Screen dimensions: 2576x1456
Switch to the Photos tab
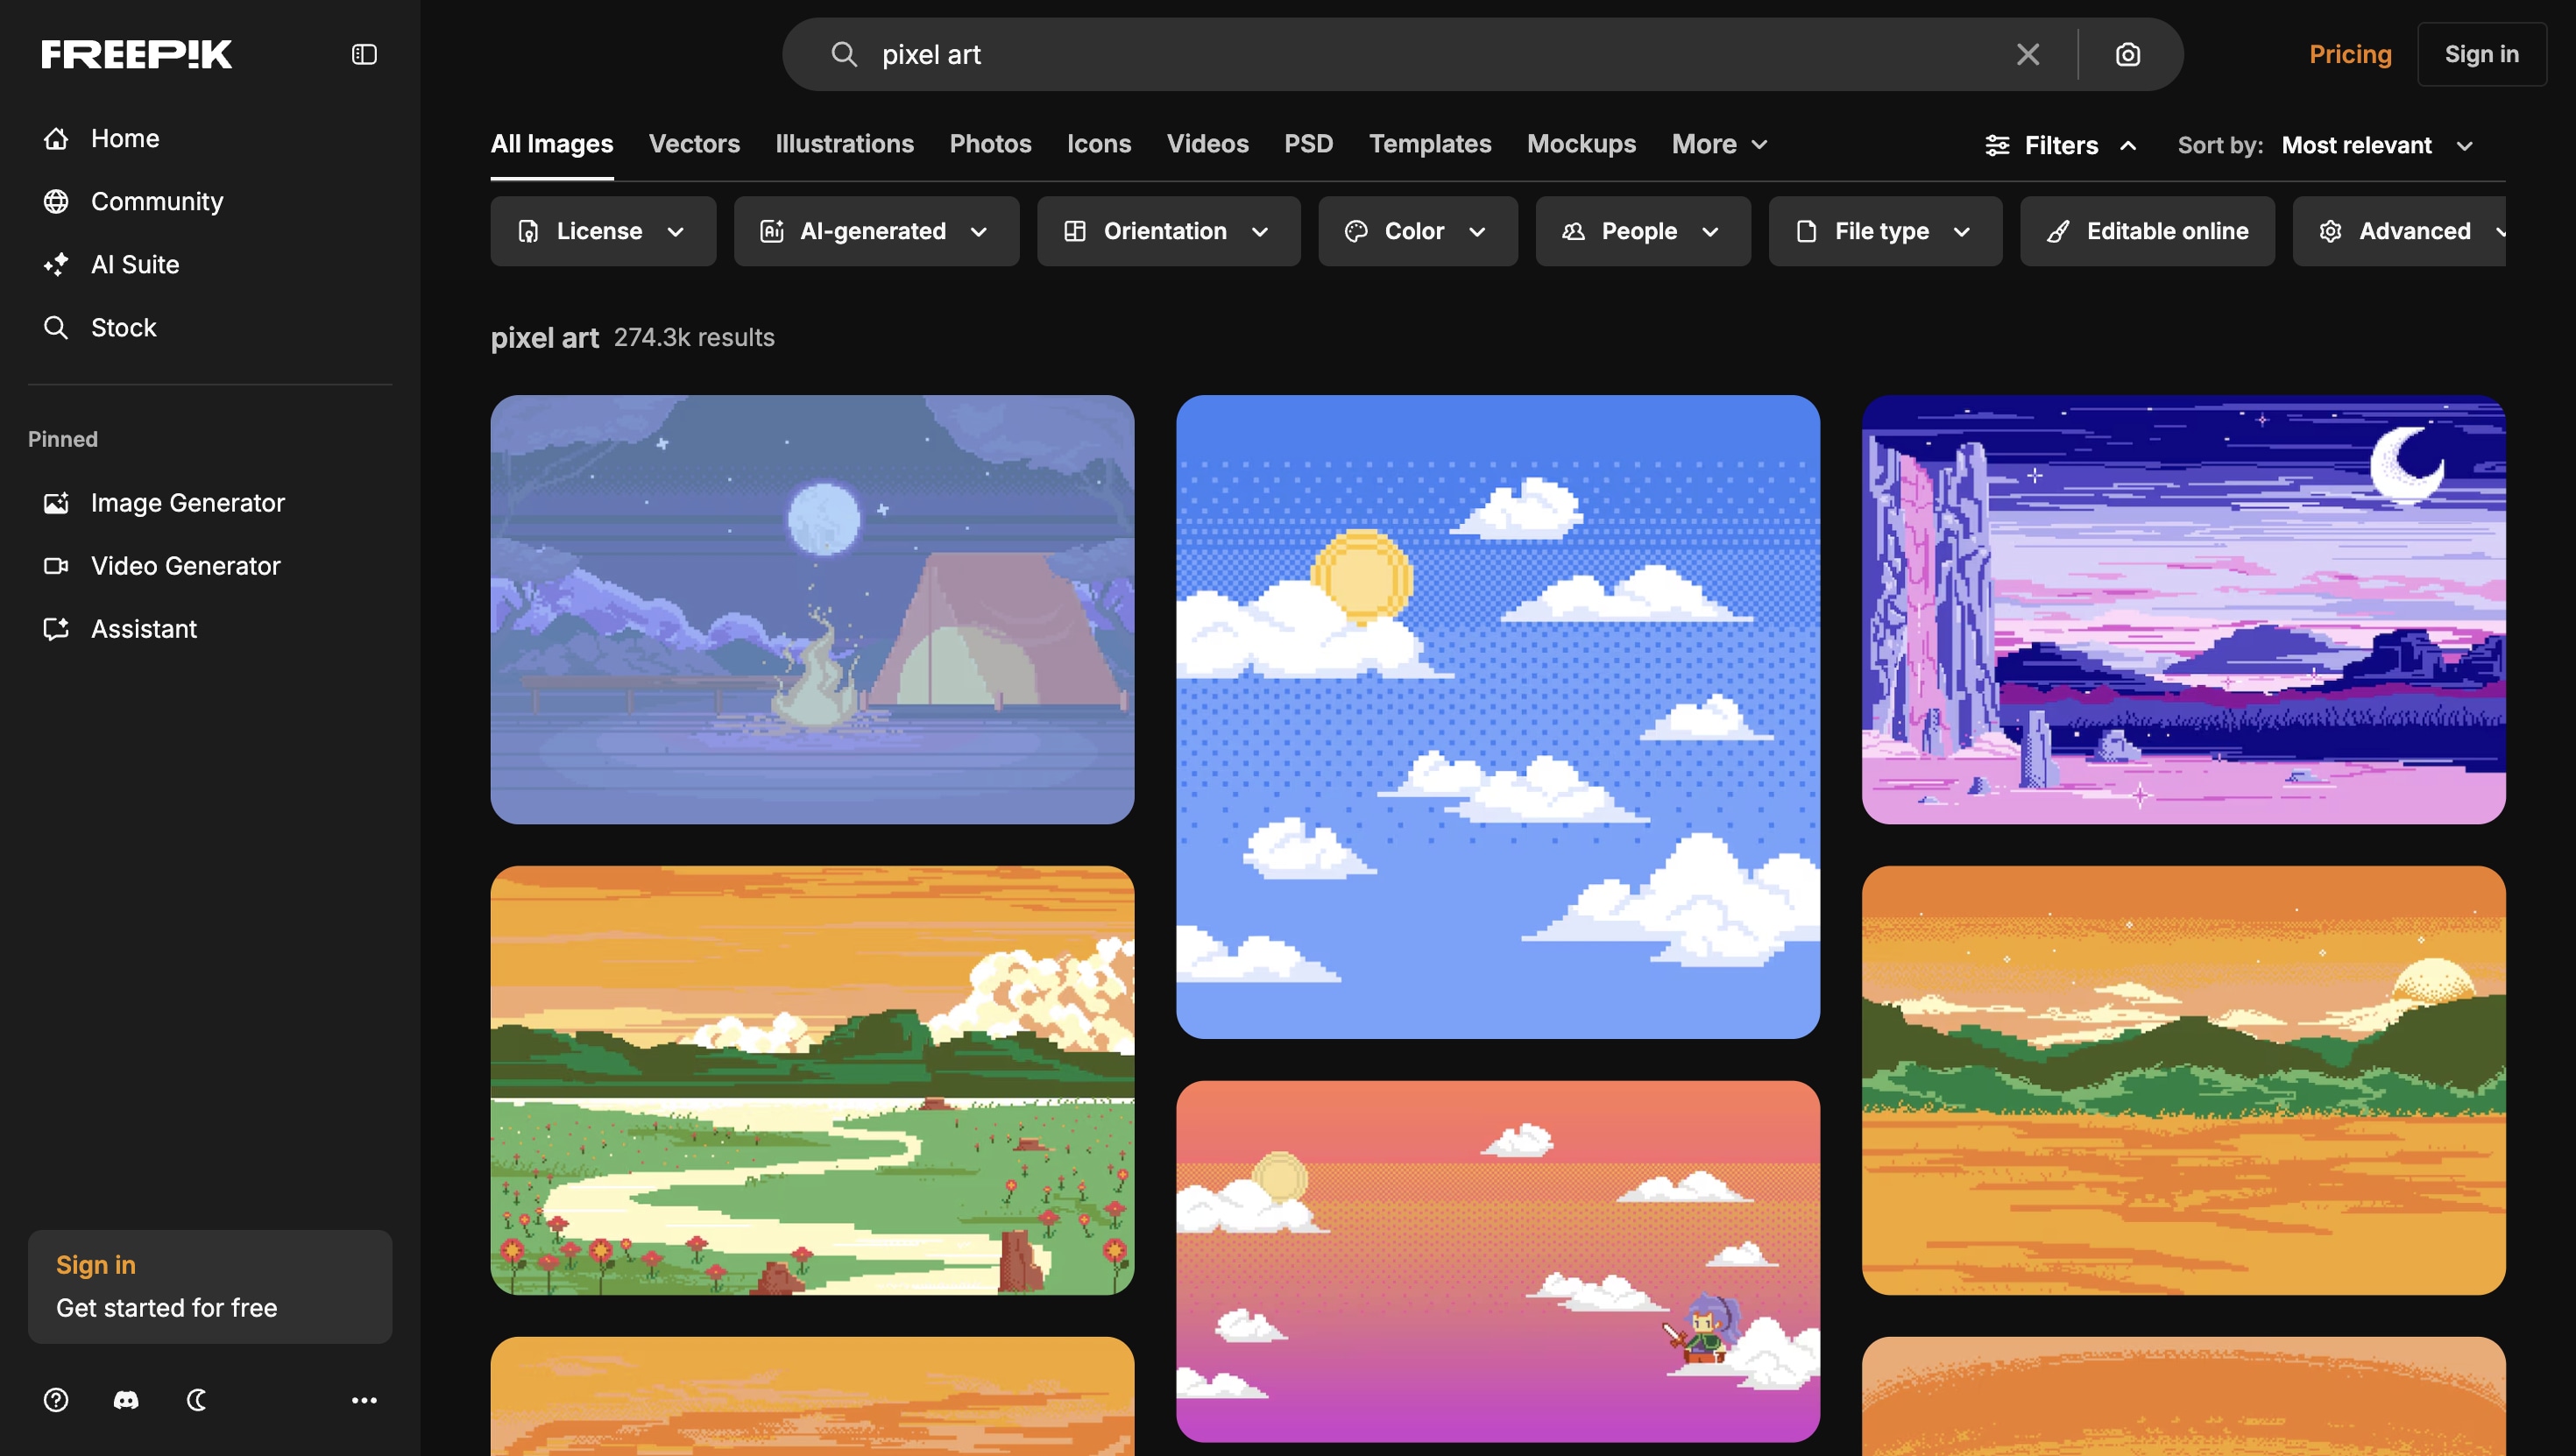pos(990,144)
